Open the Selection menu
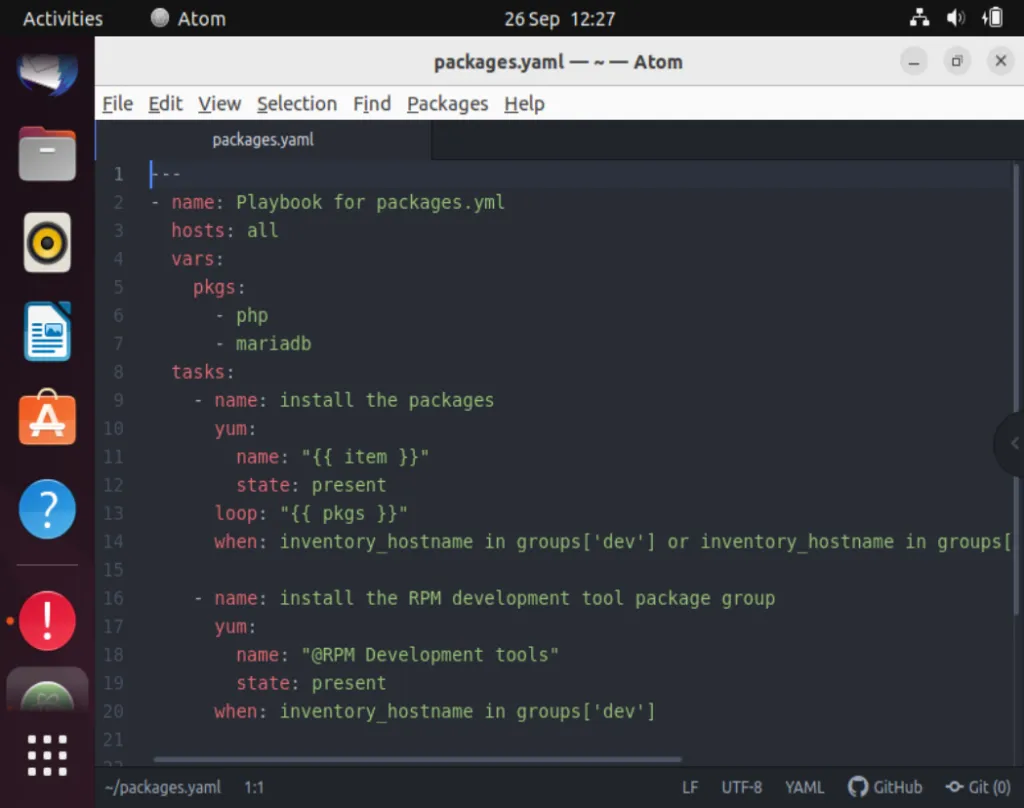The image size is (1024, 808). [296, 104]
